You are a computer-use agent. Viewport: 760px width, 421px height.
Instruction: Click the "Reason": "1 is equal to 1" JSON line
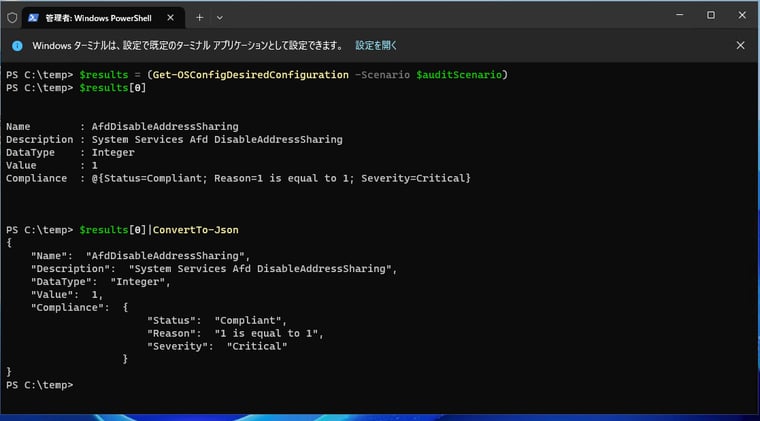click(235, 333)
